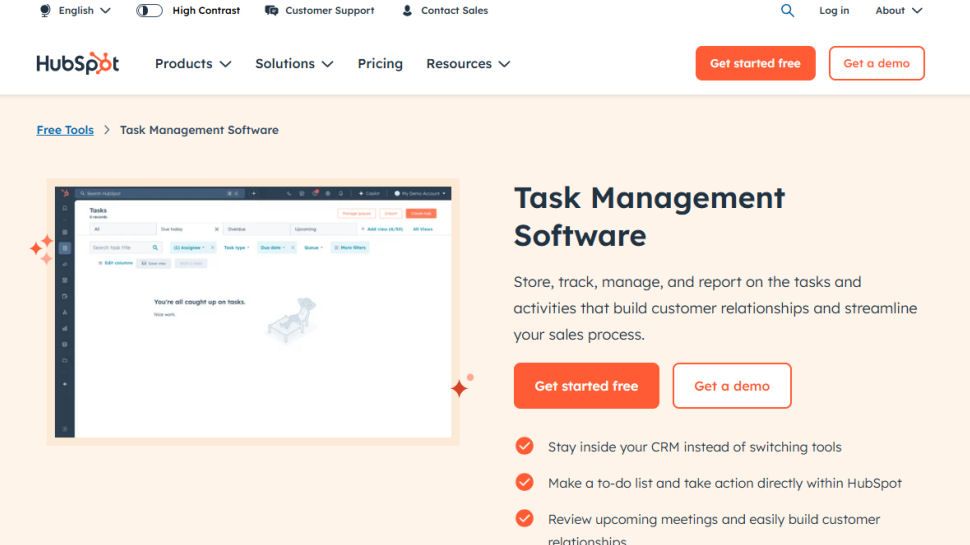The image size is (970, 545).
Task: Click Contact Sales link text
Action: pyautogui.click(x=454, y=11)
